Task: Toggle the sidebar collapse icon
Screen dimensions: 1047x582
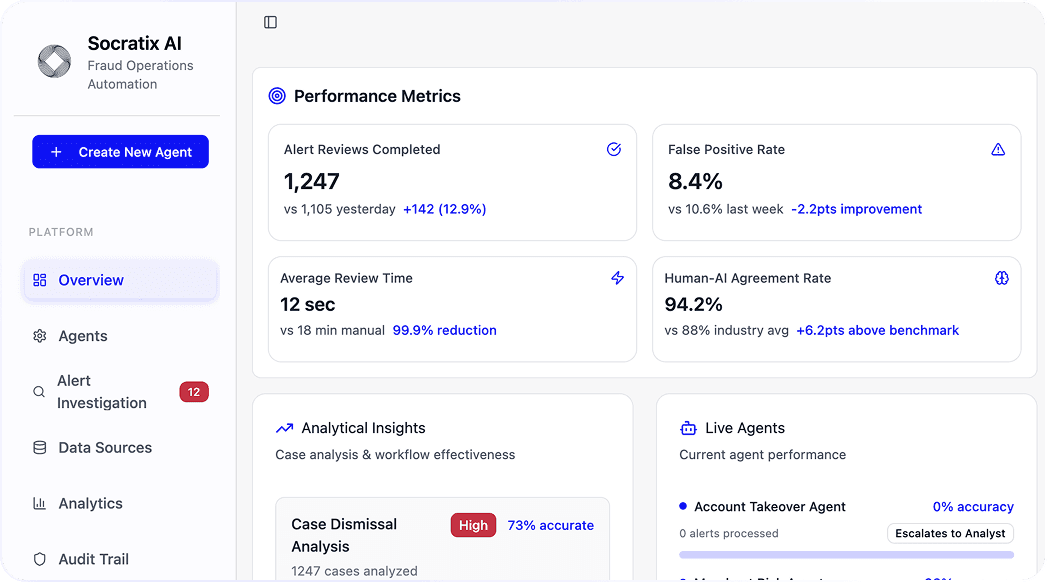Action: 270,22
